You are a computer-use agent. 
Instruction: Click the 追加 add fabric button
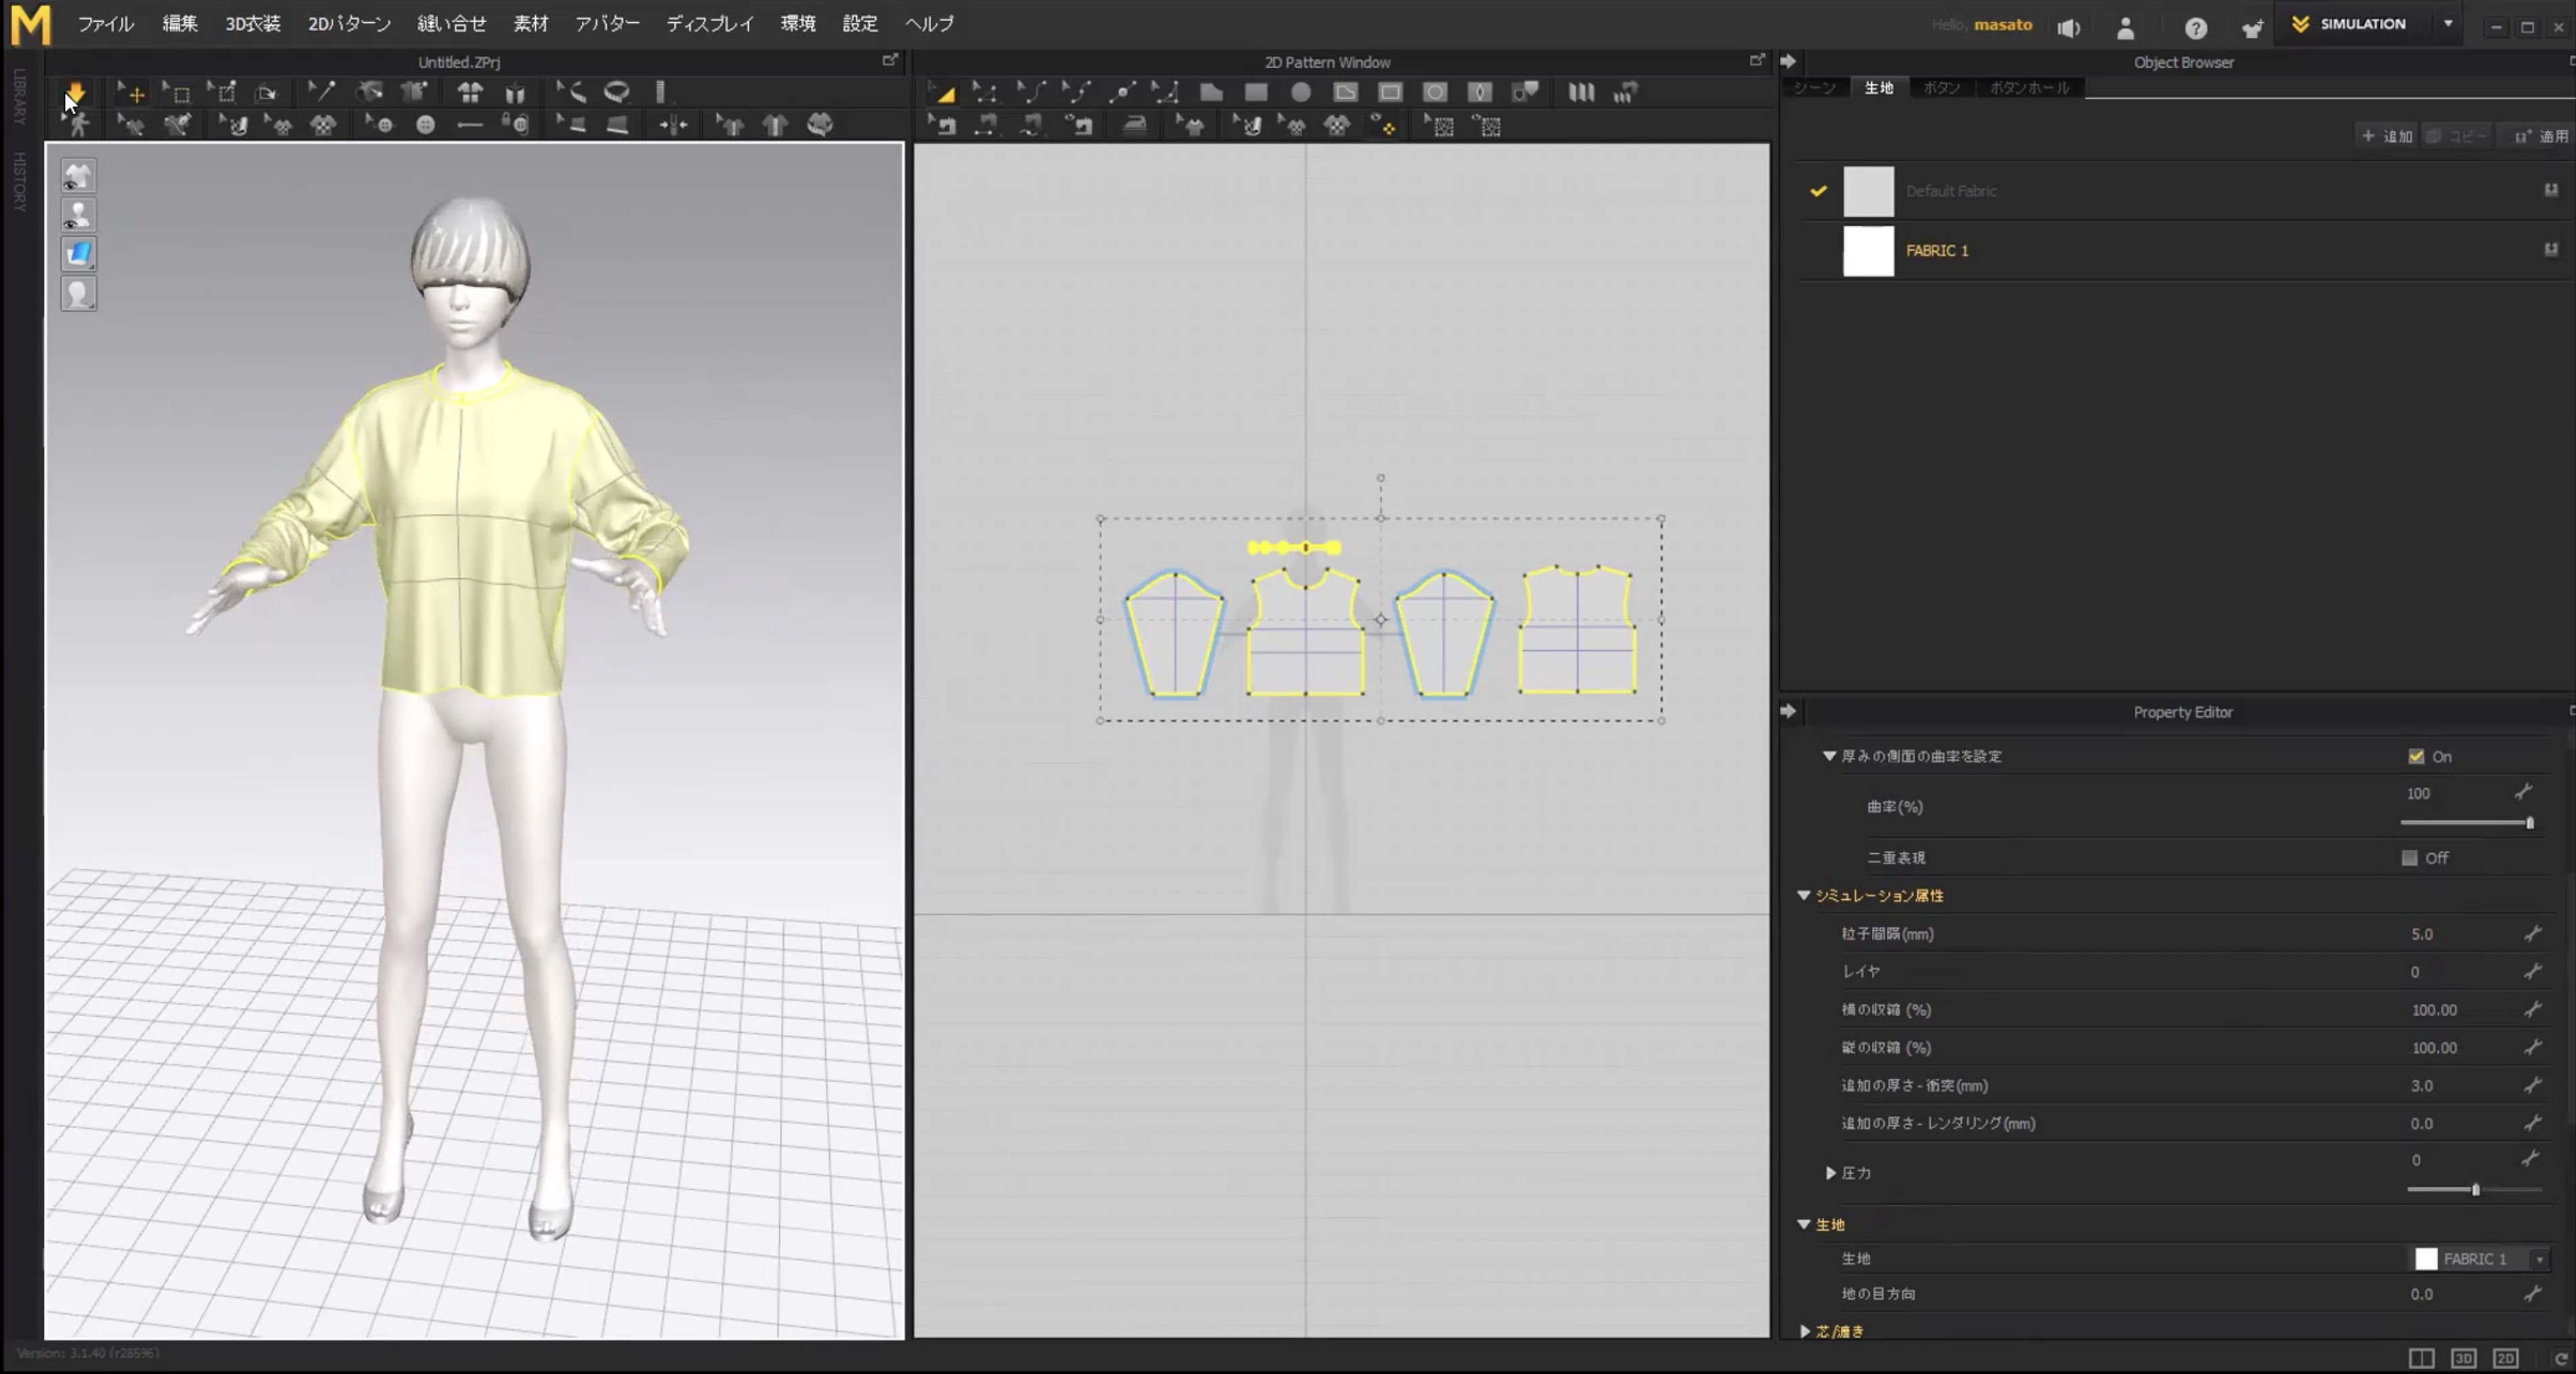[2387, 136]
